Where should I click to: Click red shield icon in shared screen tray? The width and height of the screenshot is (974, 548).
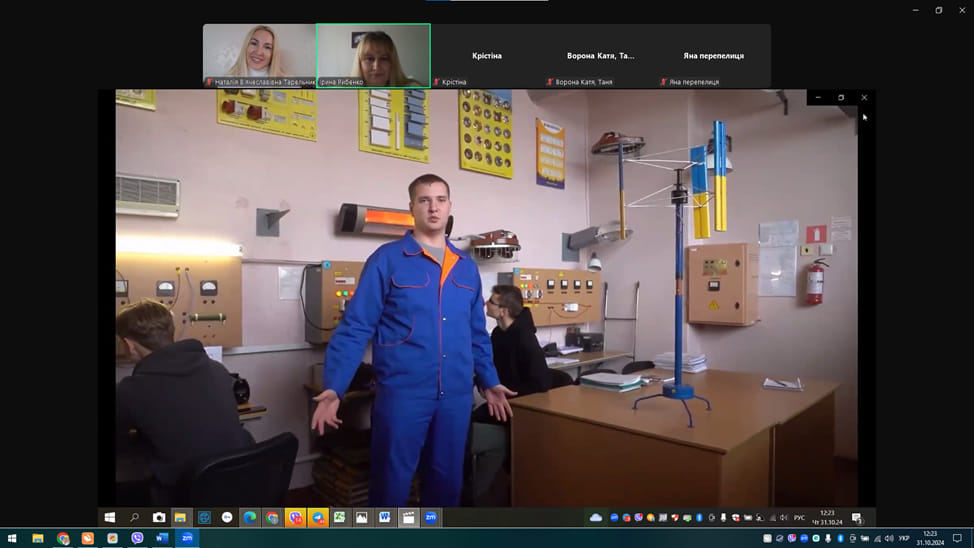(x=675, y=518)
